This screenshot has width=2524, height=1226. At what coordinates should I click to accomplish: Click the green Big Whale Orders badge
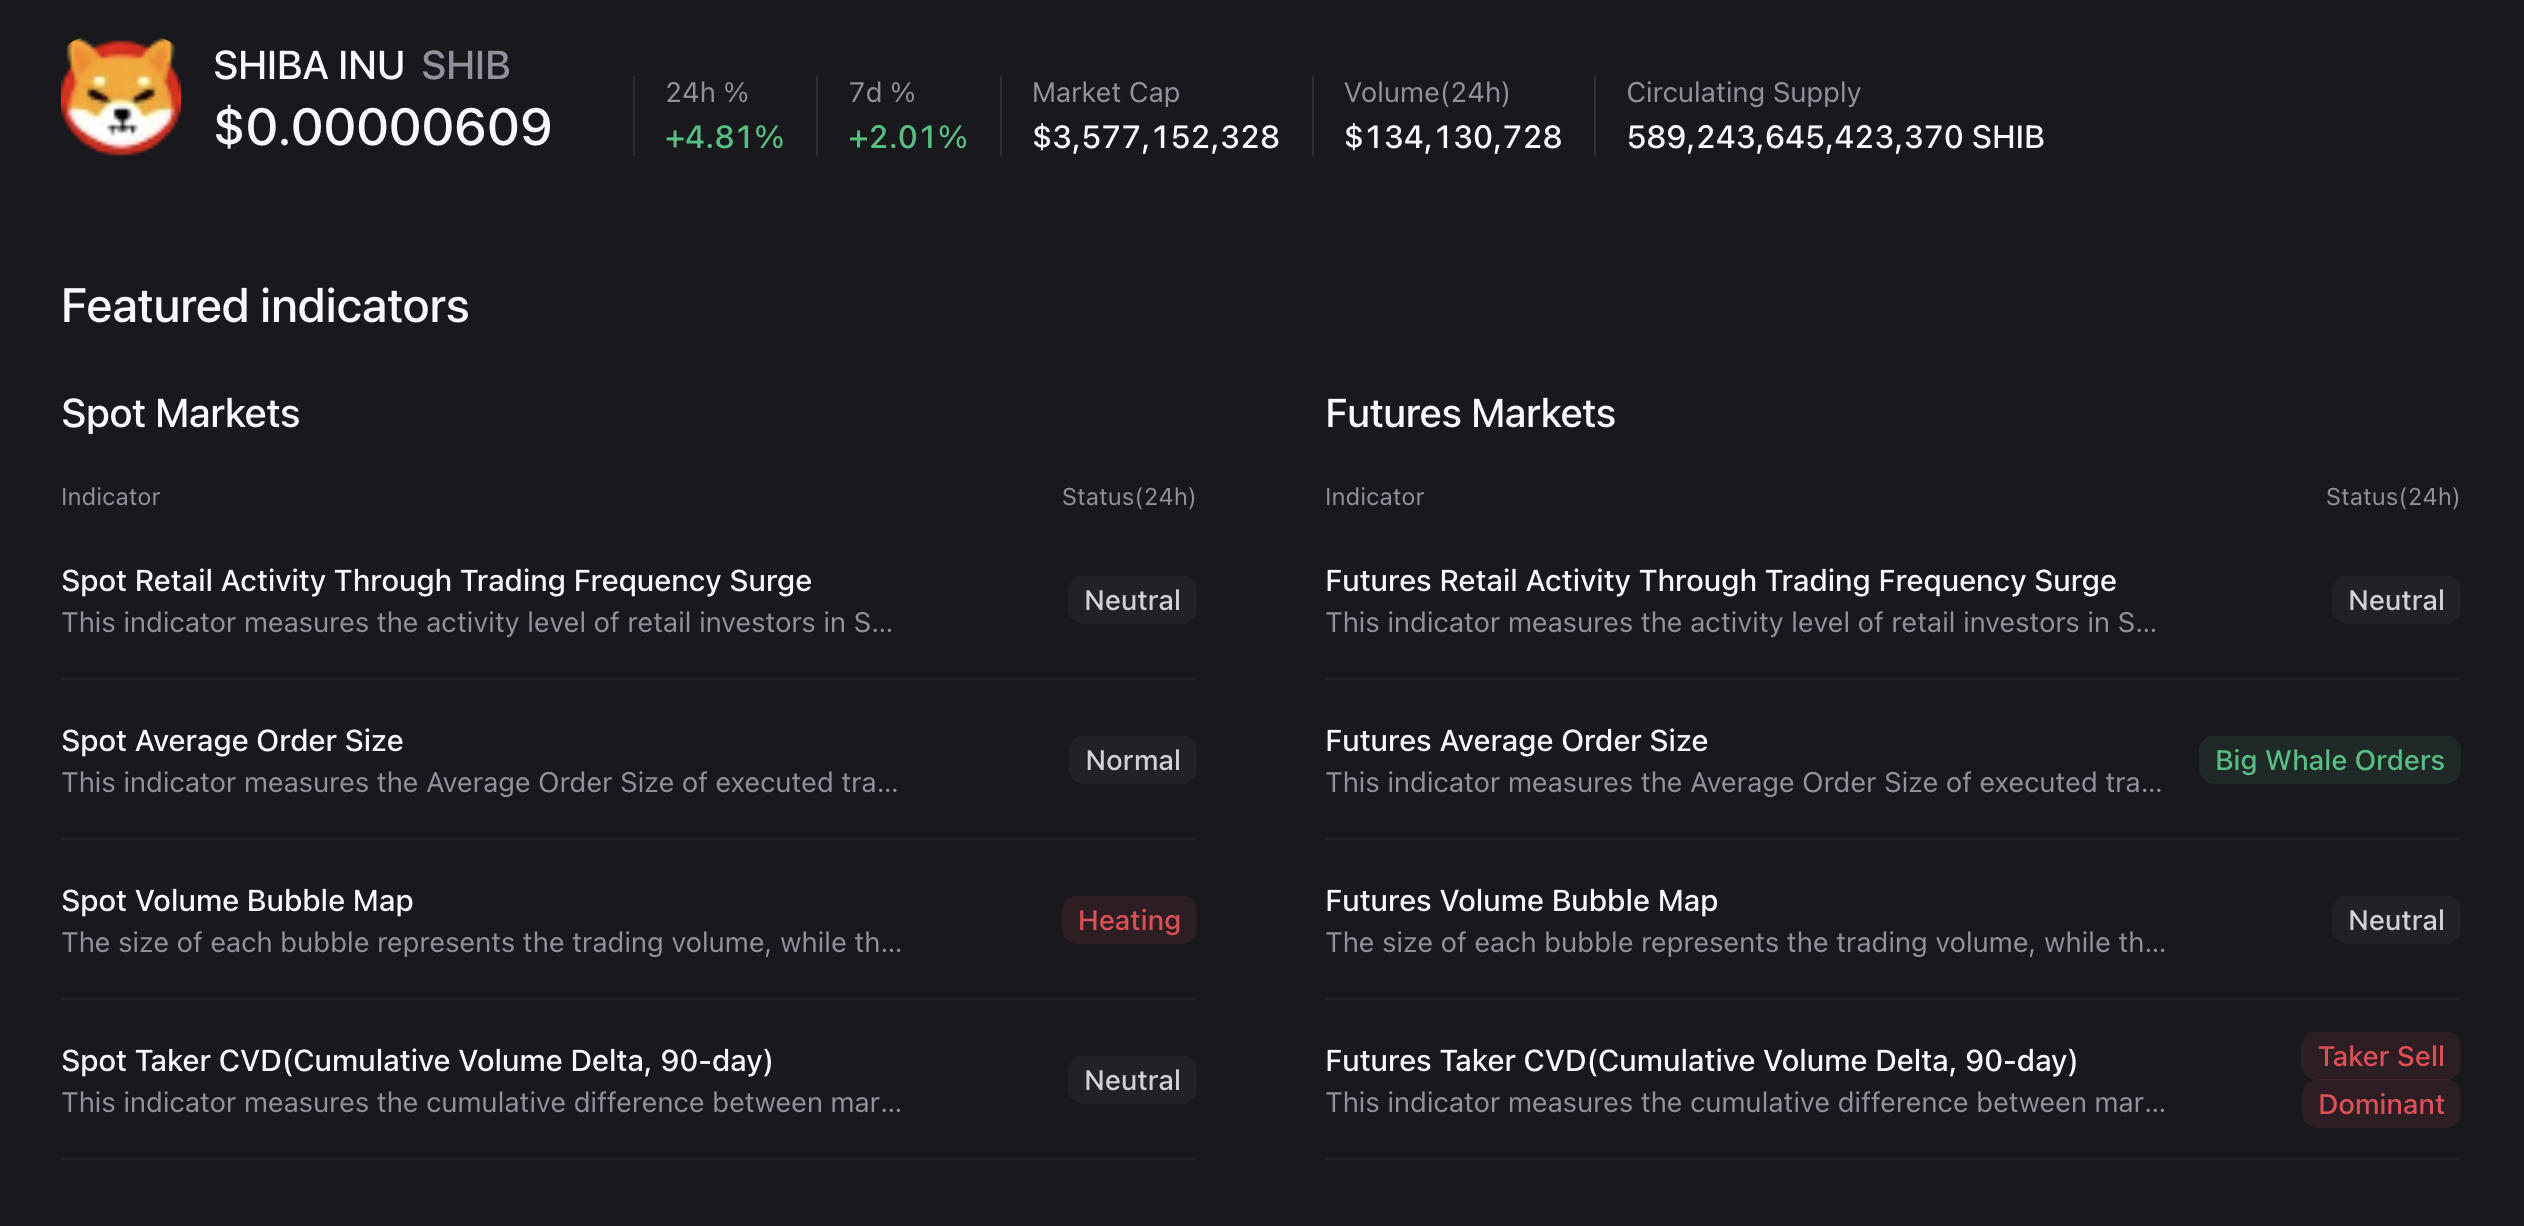[x=2329, y=760]
